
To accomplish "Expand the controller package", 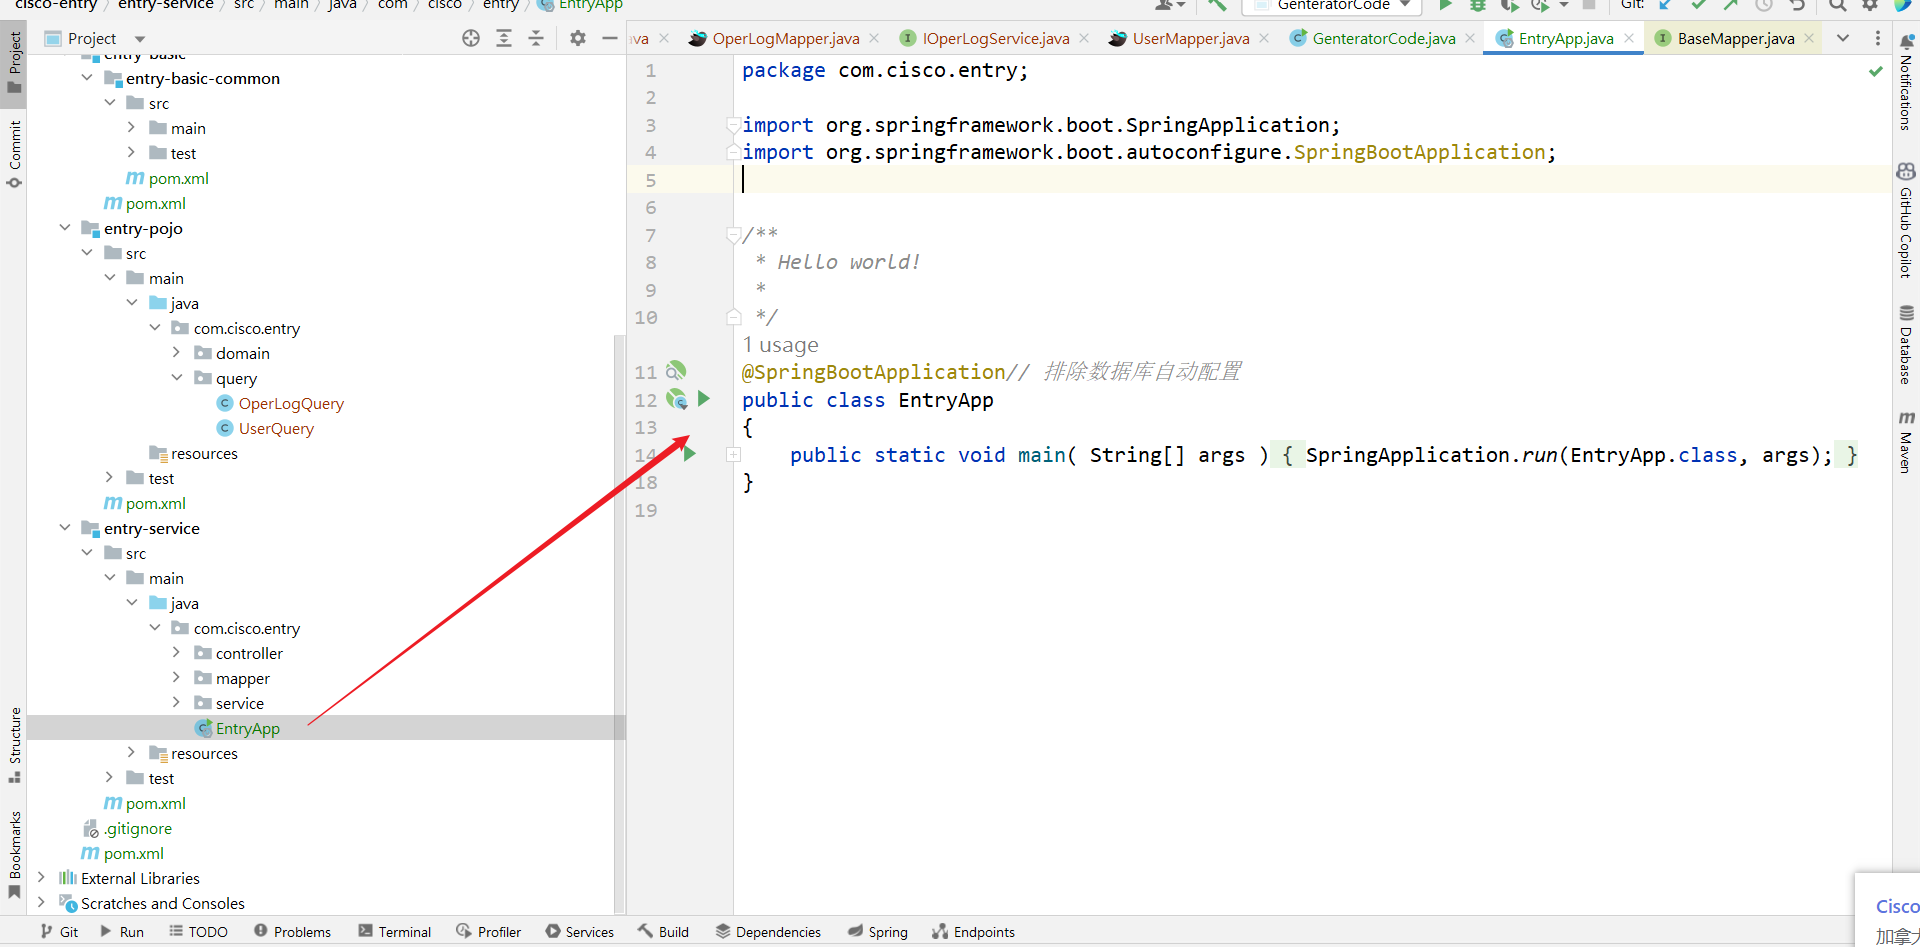I will pyautogui.click(x=177, y=652).
